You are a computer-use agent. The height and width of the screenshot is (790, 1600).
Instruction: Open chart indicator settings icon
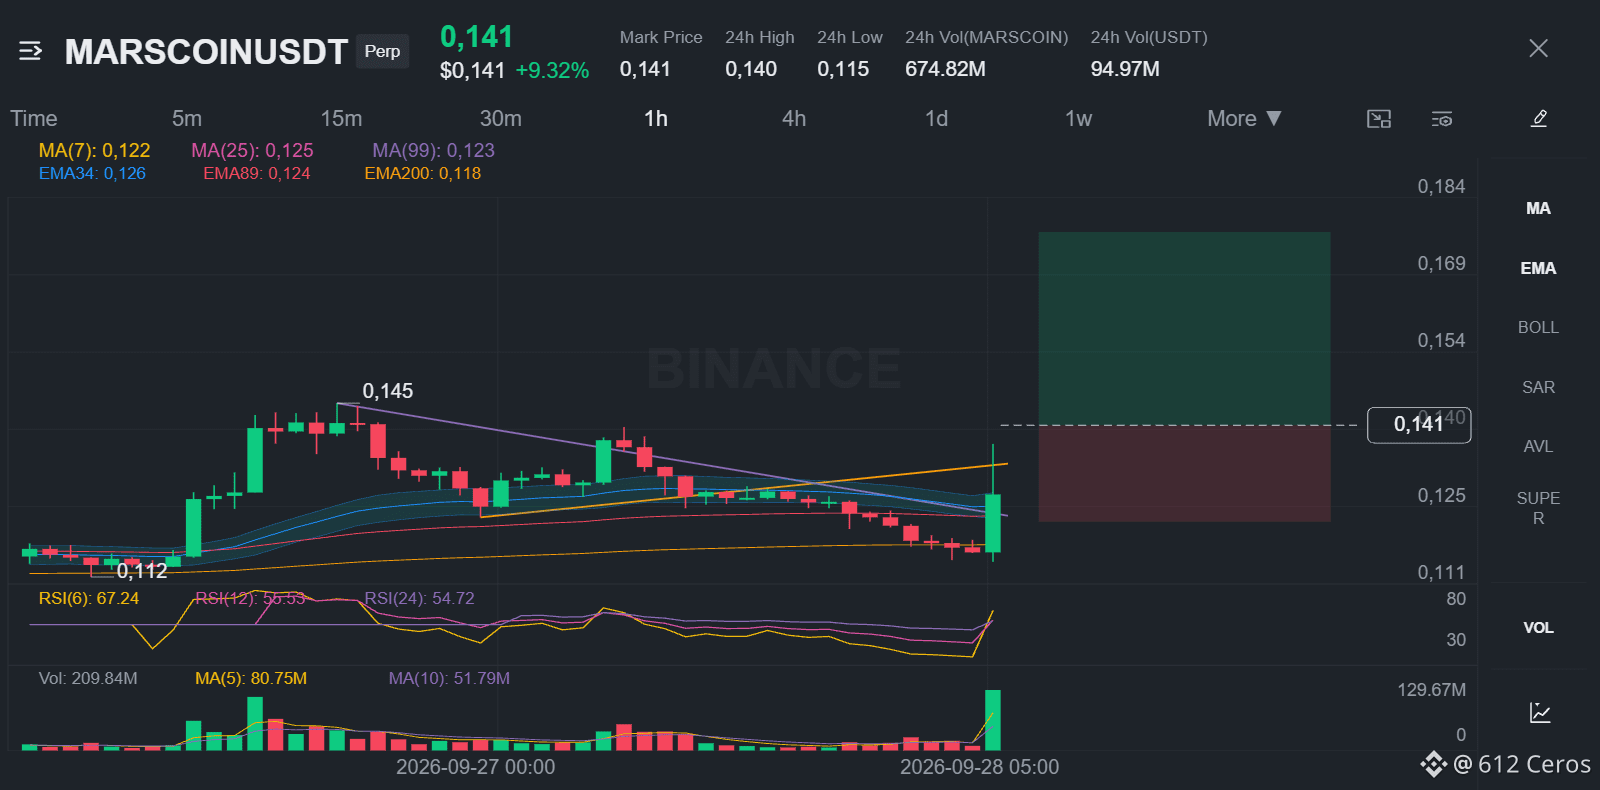point(1442,119)
